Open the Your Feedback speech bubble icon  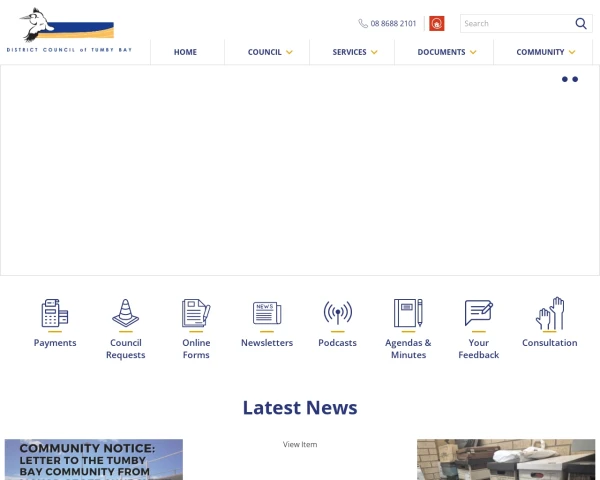479,313
